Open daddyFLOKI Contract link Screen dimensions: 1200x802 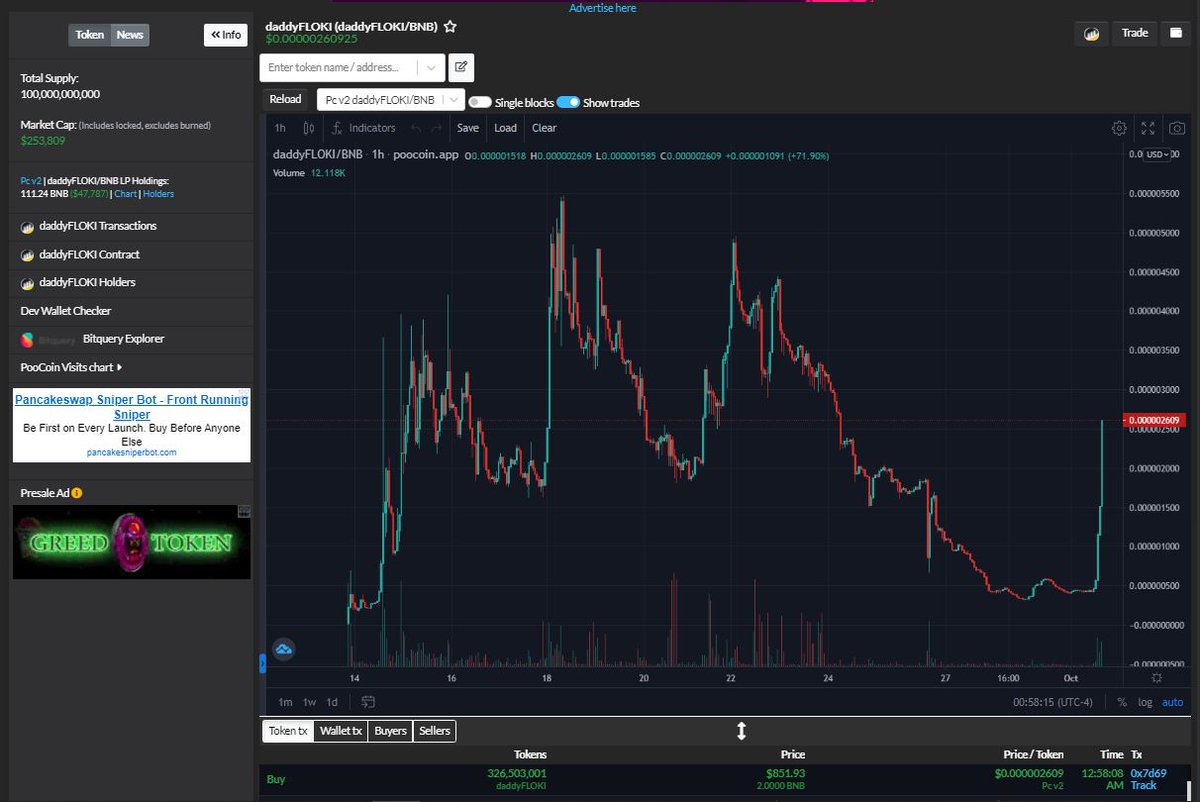(89, 254)
